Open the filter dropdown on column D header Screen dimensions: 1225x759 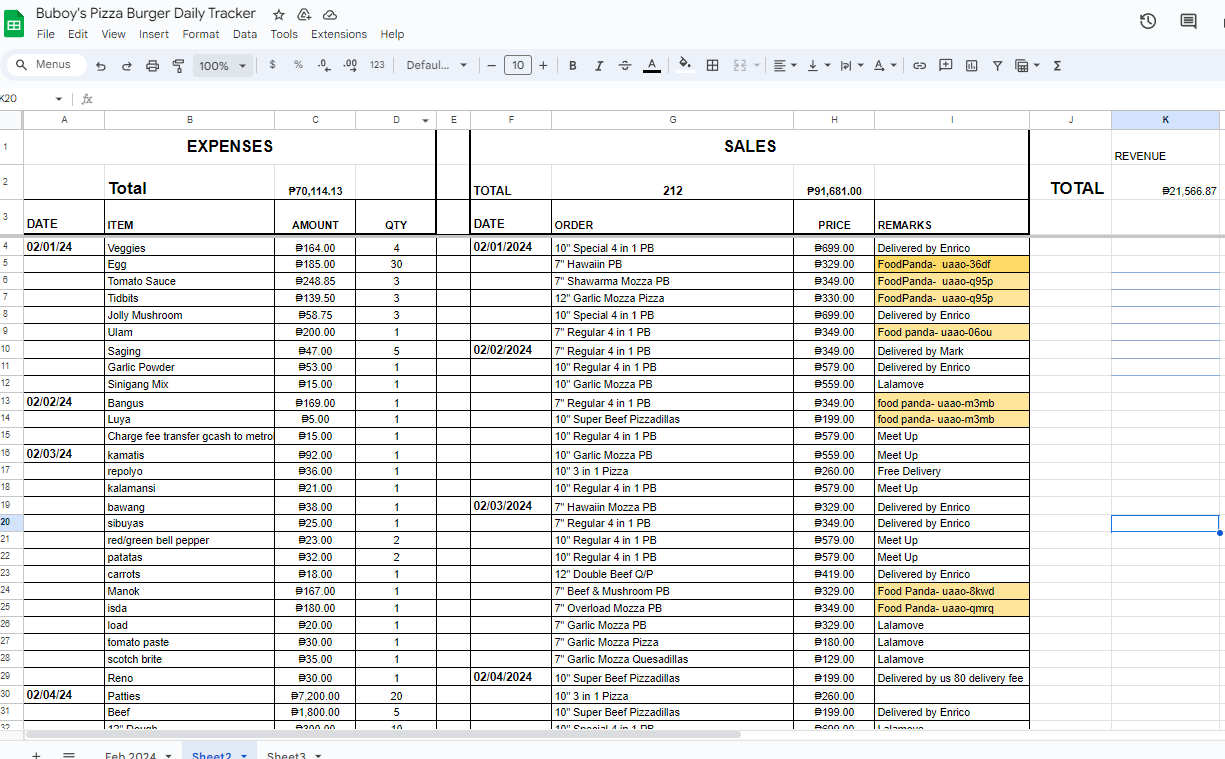(426, 120)
